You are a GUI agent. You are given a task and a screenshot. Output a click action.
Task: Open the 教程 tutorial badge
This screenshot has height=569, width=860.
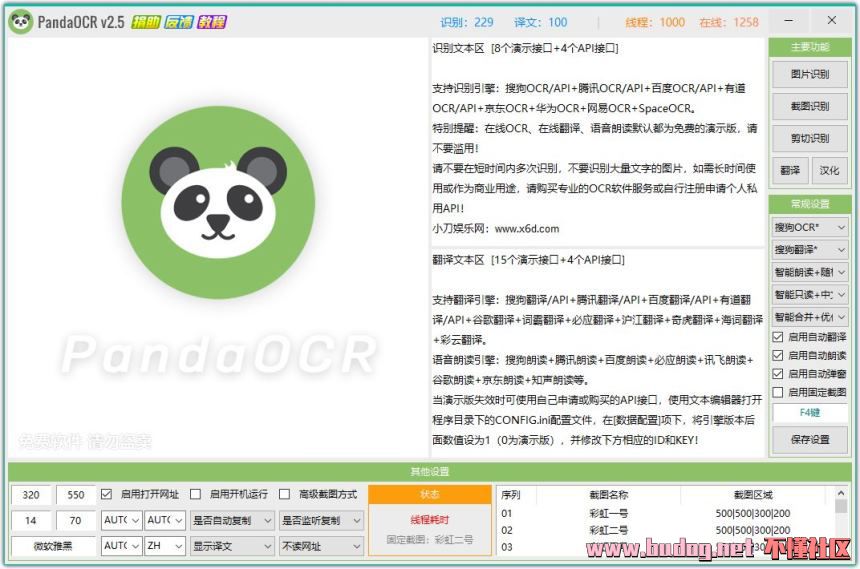(212, 22)
